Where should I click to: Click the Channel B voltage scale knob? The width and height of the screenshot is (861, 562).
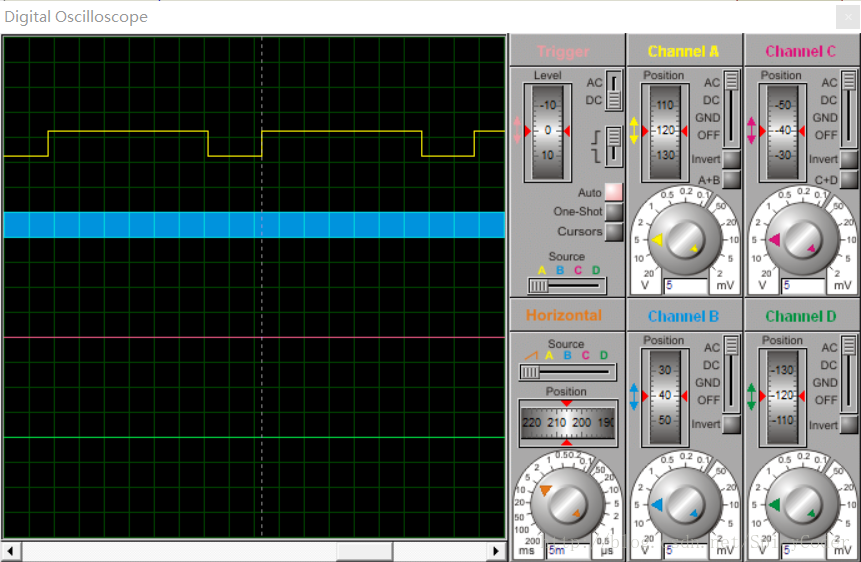click(684, 502)
